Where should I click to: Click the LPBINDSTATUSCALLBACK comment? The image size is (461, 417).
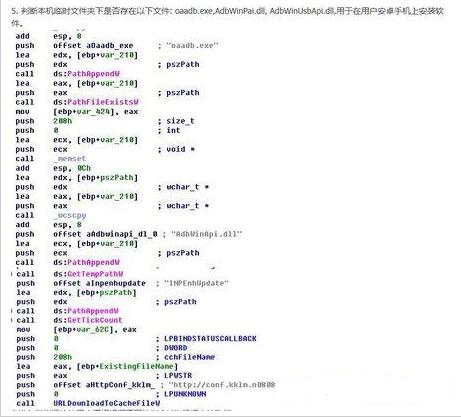(x=210, y=339)
